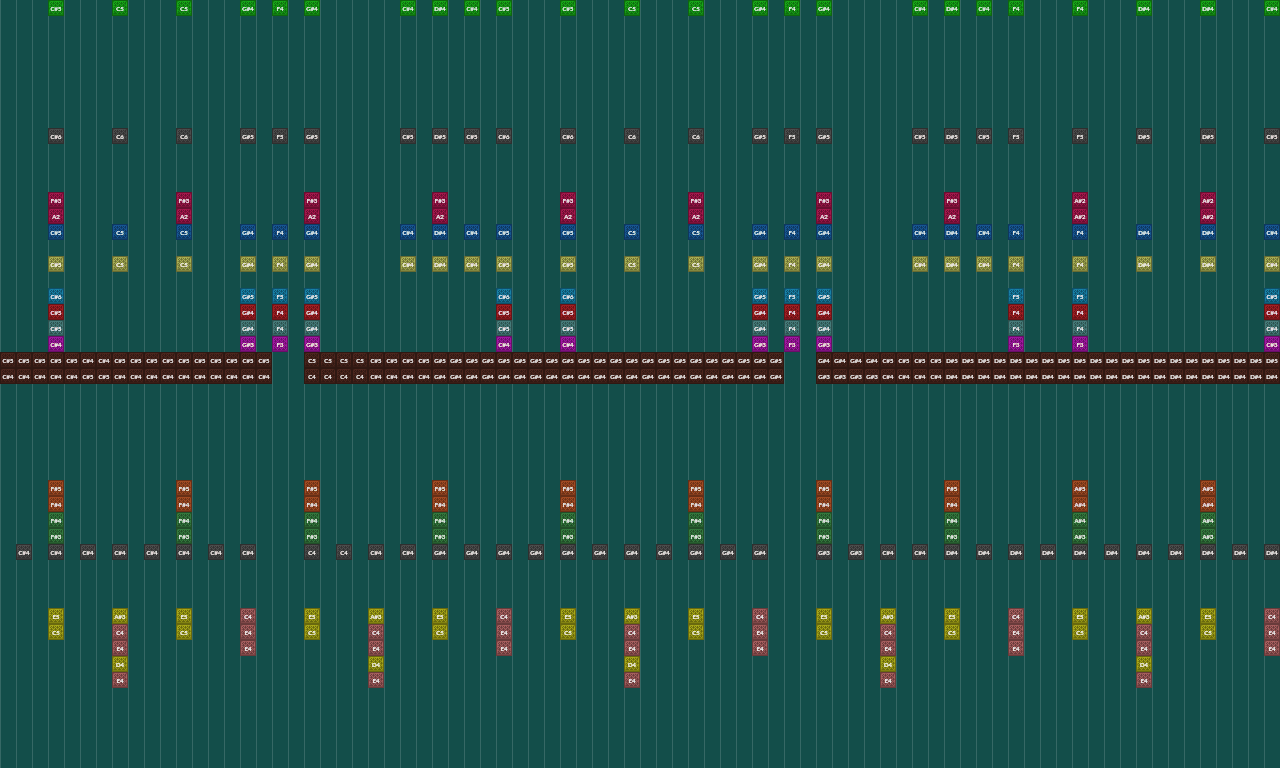
Task: Select the leftmost C5 in the upper brown row
Action: coord(312,360)
